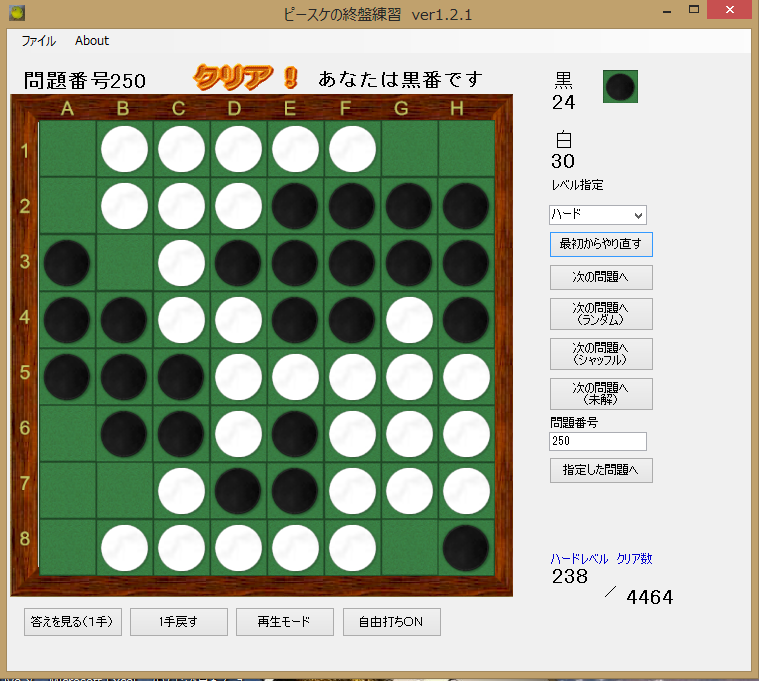The height and width of the screenshot is (681, 759).
Task: Place a disc on empty square A1
Action: coord(67,149)
